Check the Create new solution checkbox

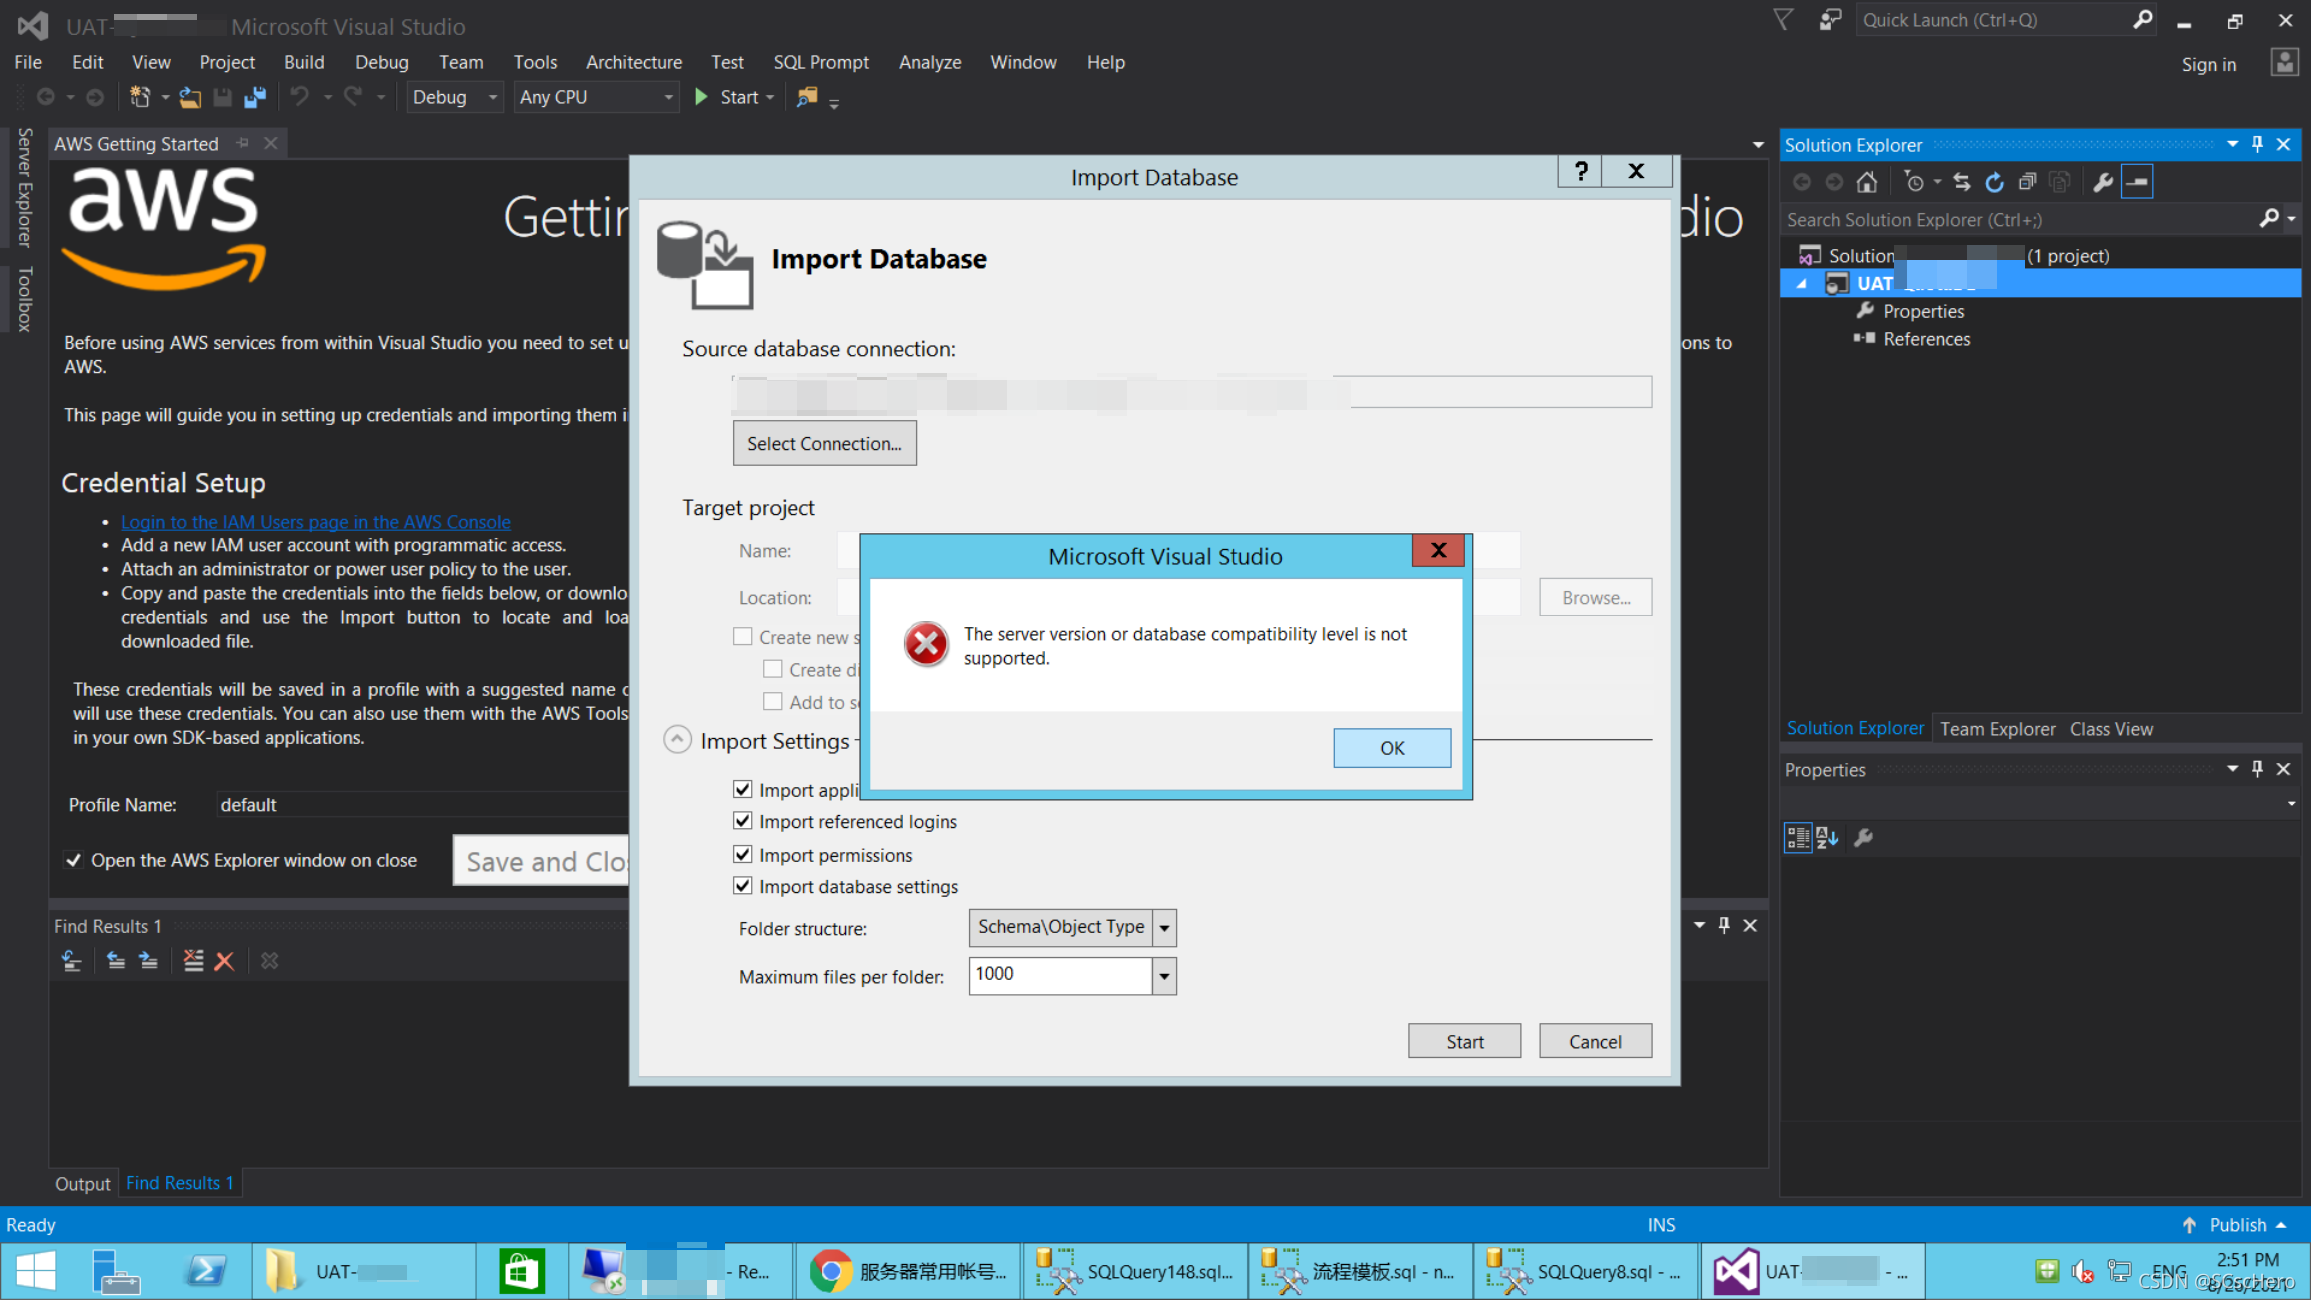click(x=742, y=637)
